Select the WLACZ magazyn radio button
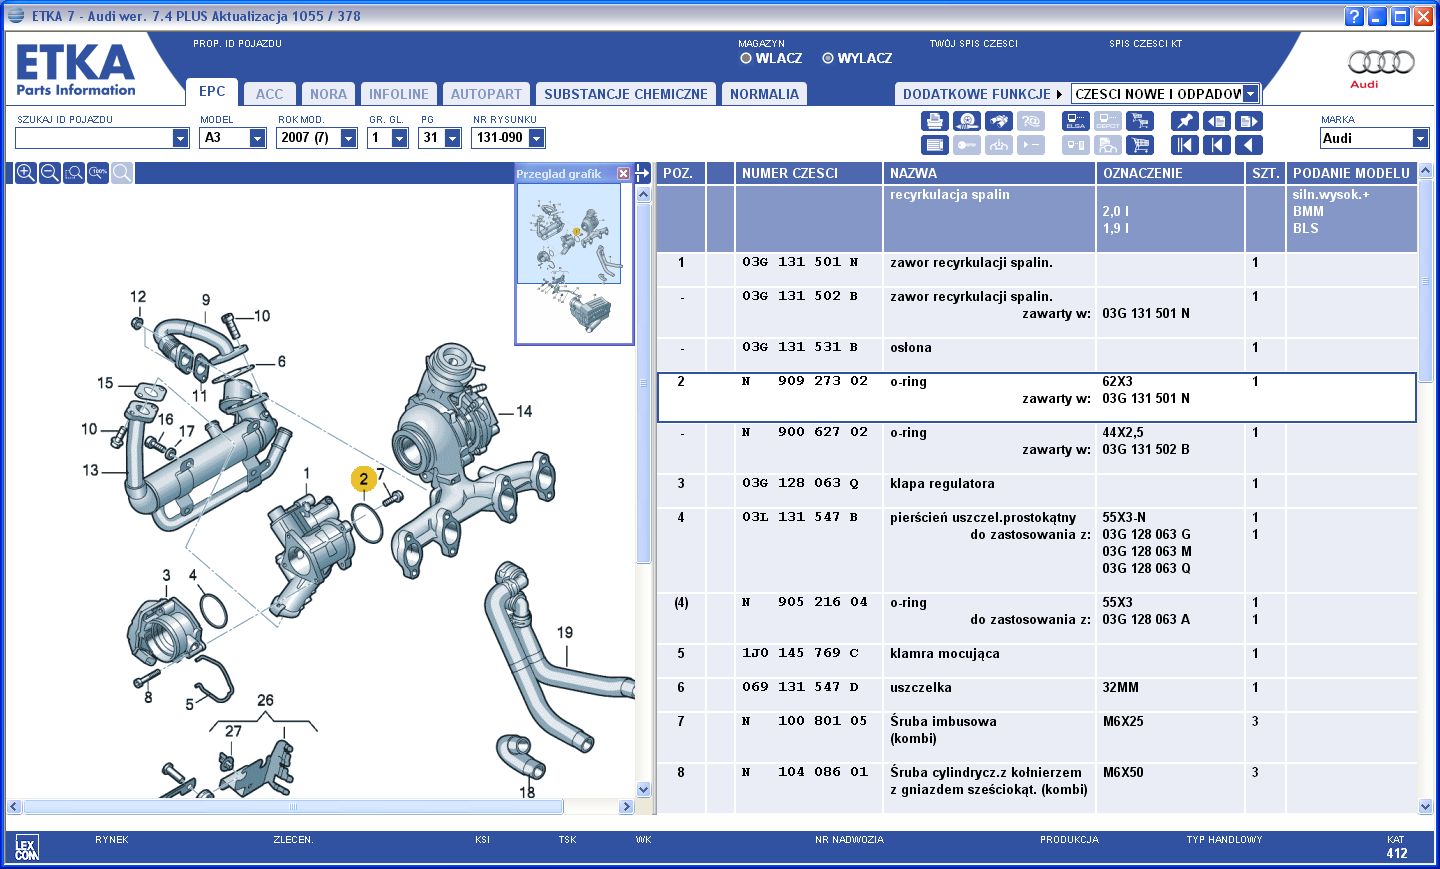 tap(746, 58)
